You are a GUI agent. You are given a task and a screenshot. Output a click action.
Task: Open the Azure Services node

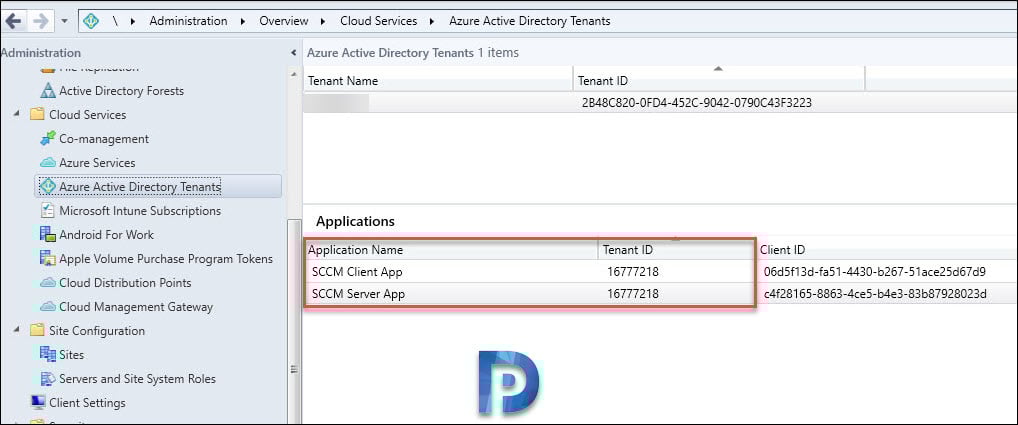click(97, 163)
